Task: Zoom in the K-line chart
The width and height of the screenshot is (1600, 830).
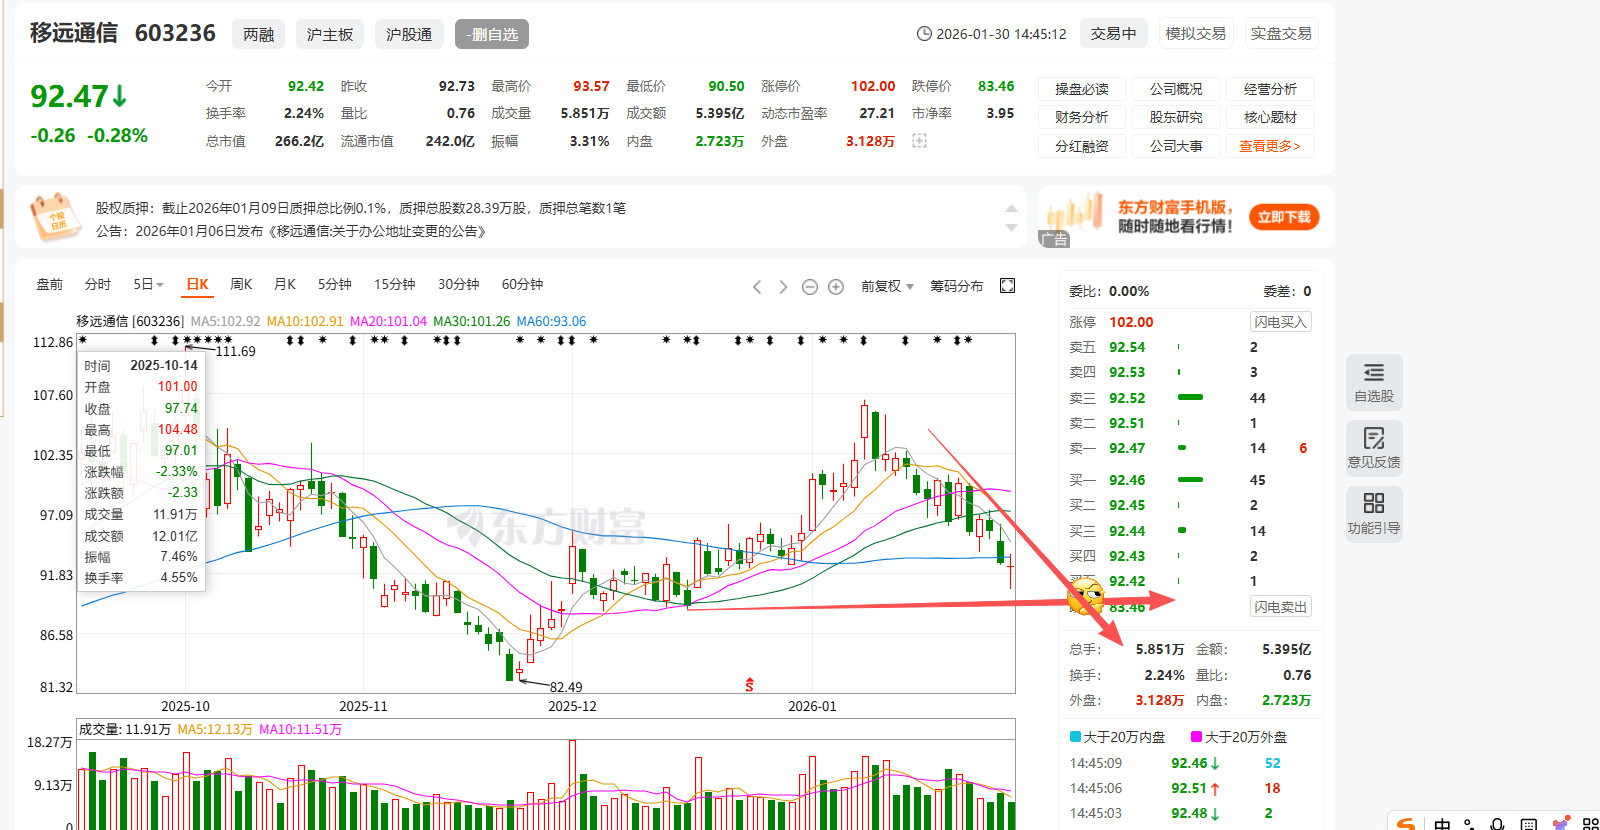Action: pyautogui.click(x=836, y=287)
